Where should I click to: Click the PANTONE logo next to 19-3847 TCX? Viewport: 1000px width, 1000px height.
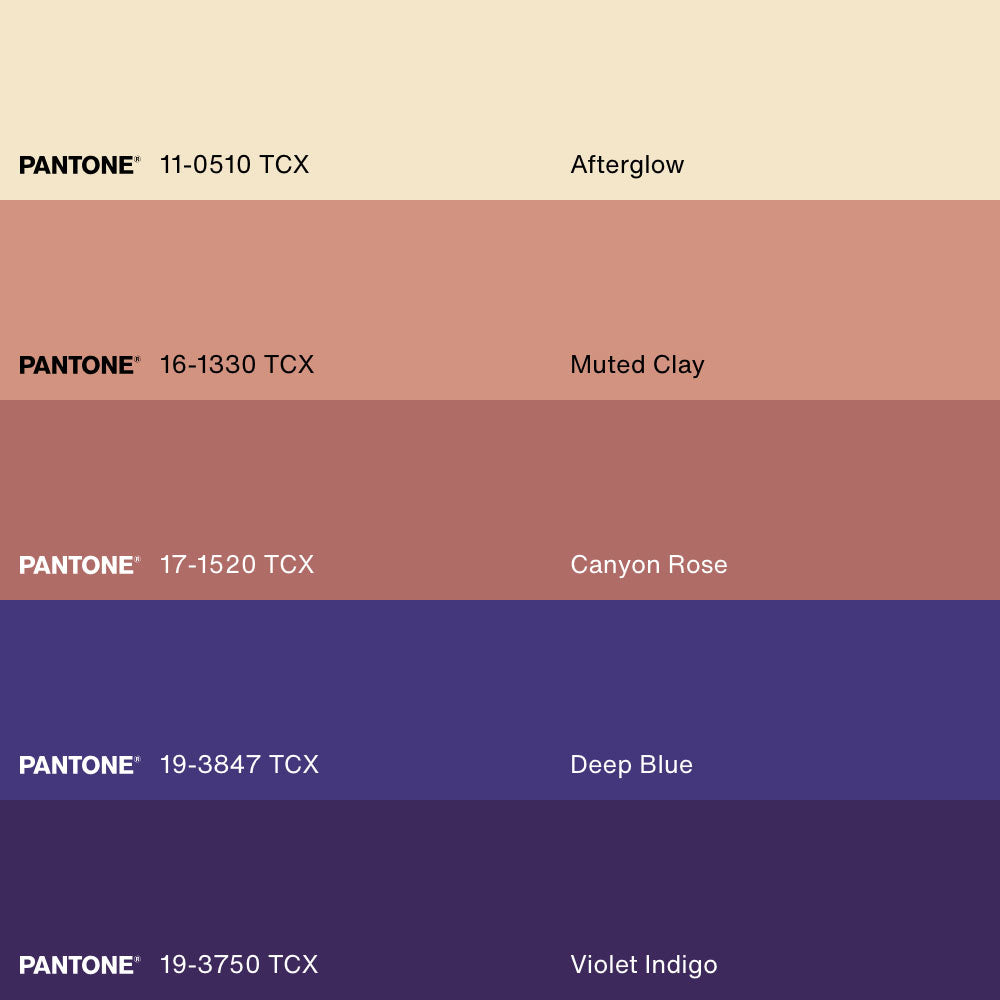79,765
